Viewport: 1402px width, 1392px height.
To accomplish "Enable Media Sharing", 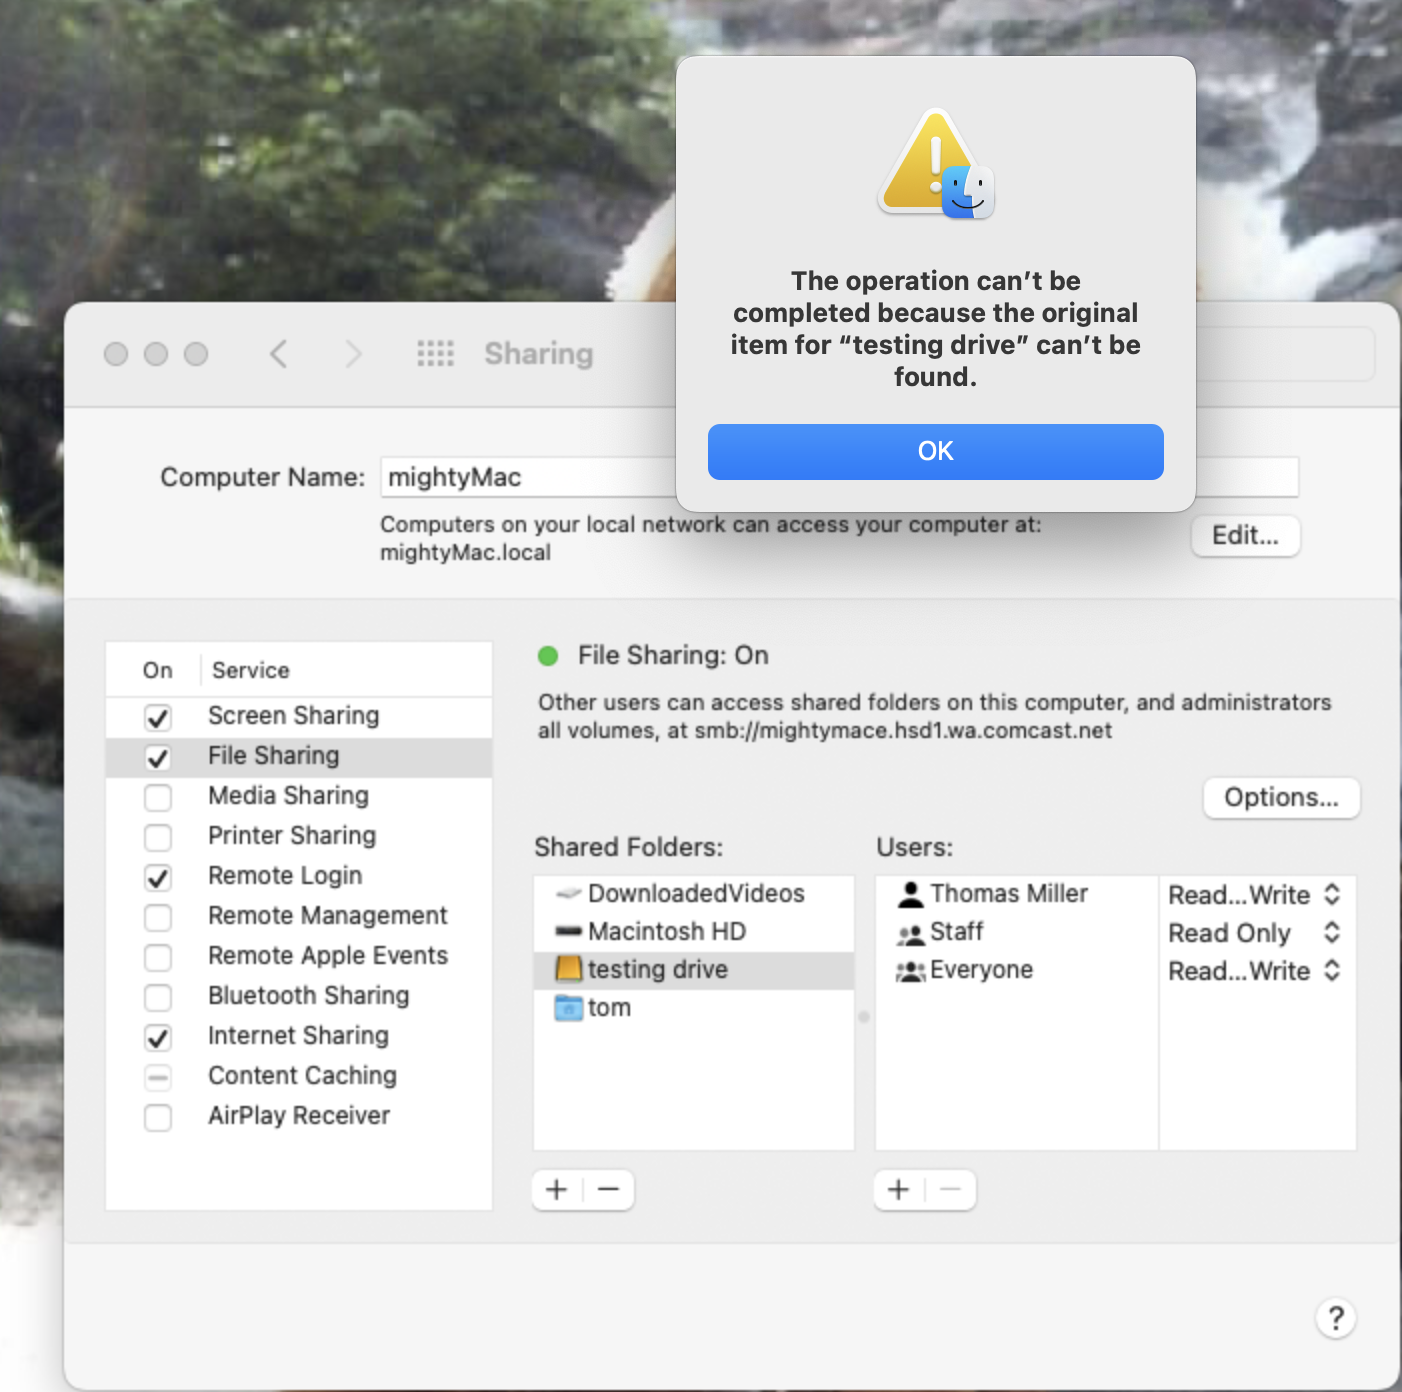I will (x=158, y=797).
